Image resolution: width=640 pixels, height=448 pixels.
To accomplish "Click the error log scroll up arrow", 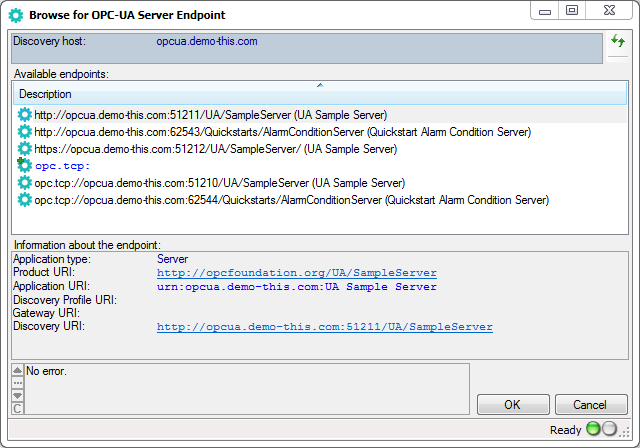I will pos(17,371).
